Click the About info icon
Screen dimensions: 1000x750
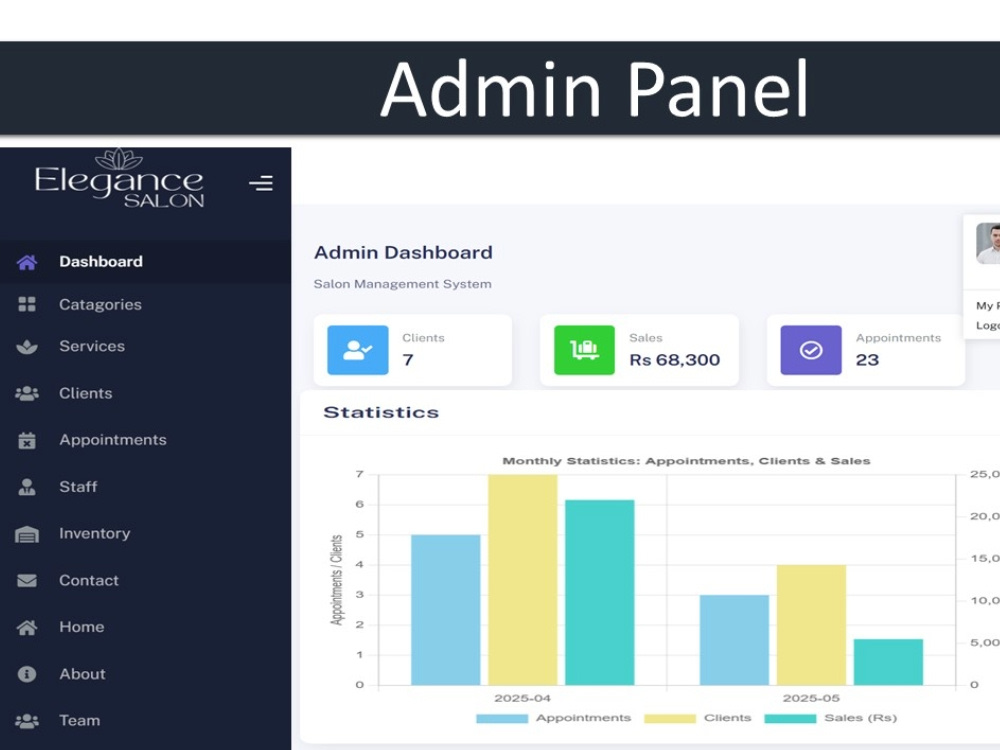tap(27, 674)
